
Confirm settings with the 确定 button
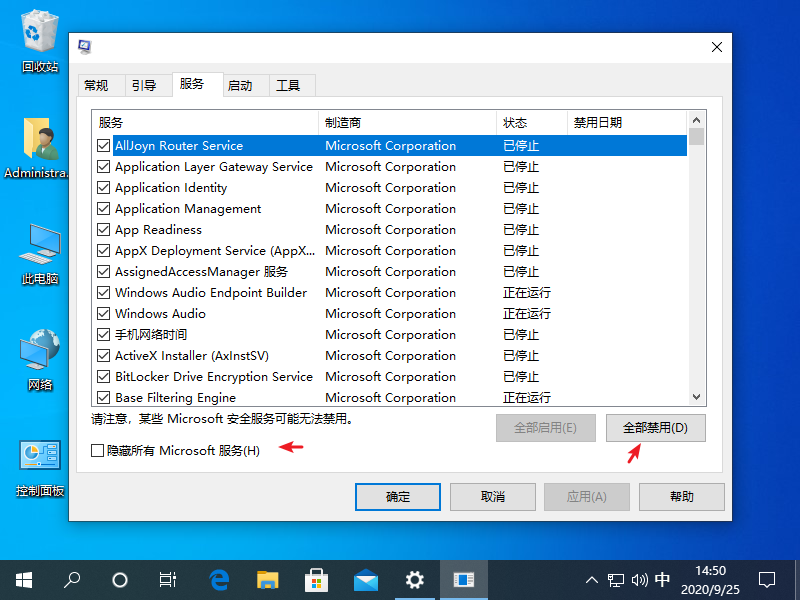pos(397,497)
